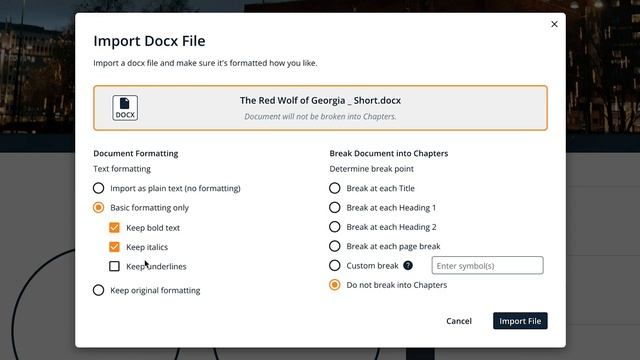Cancel the docx import
The width and height of the screenshot is (640, 360).
[x=459, y=321]
